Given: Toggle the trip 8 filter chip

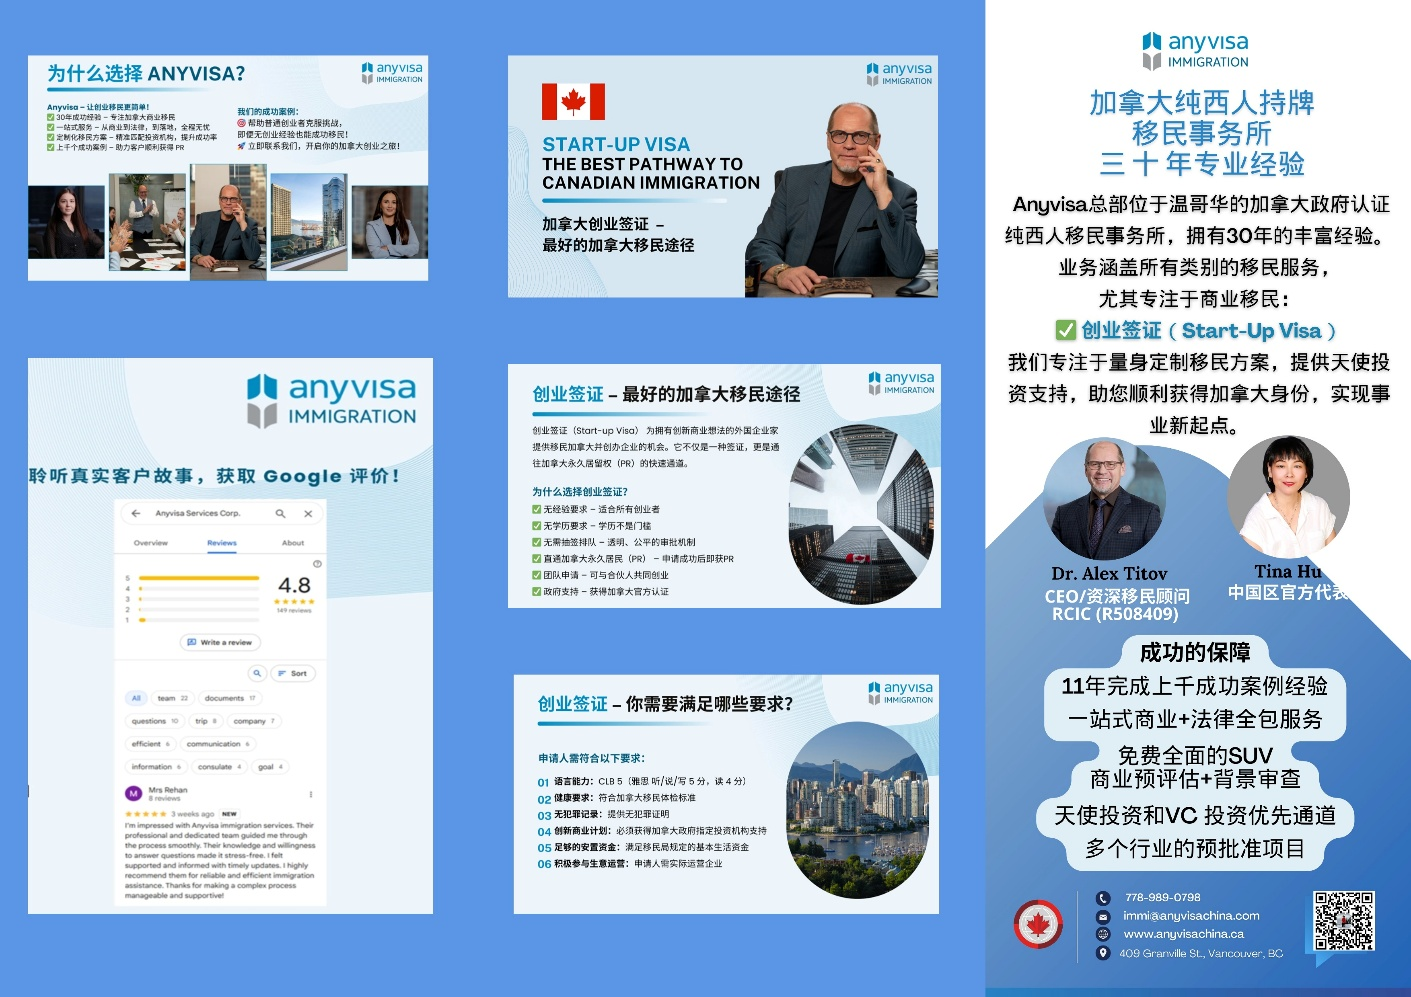Looking at the screenshot, I should point(206,721).
